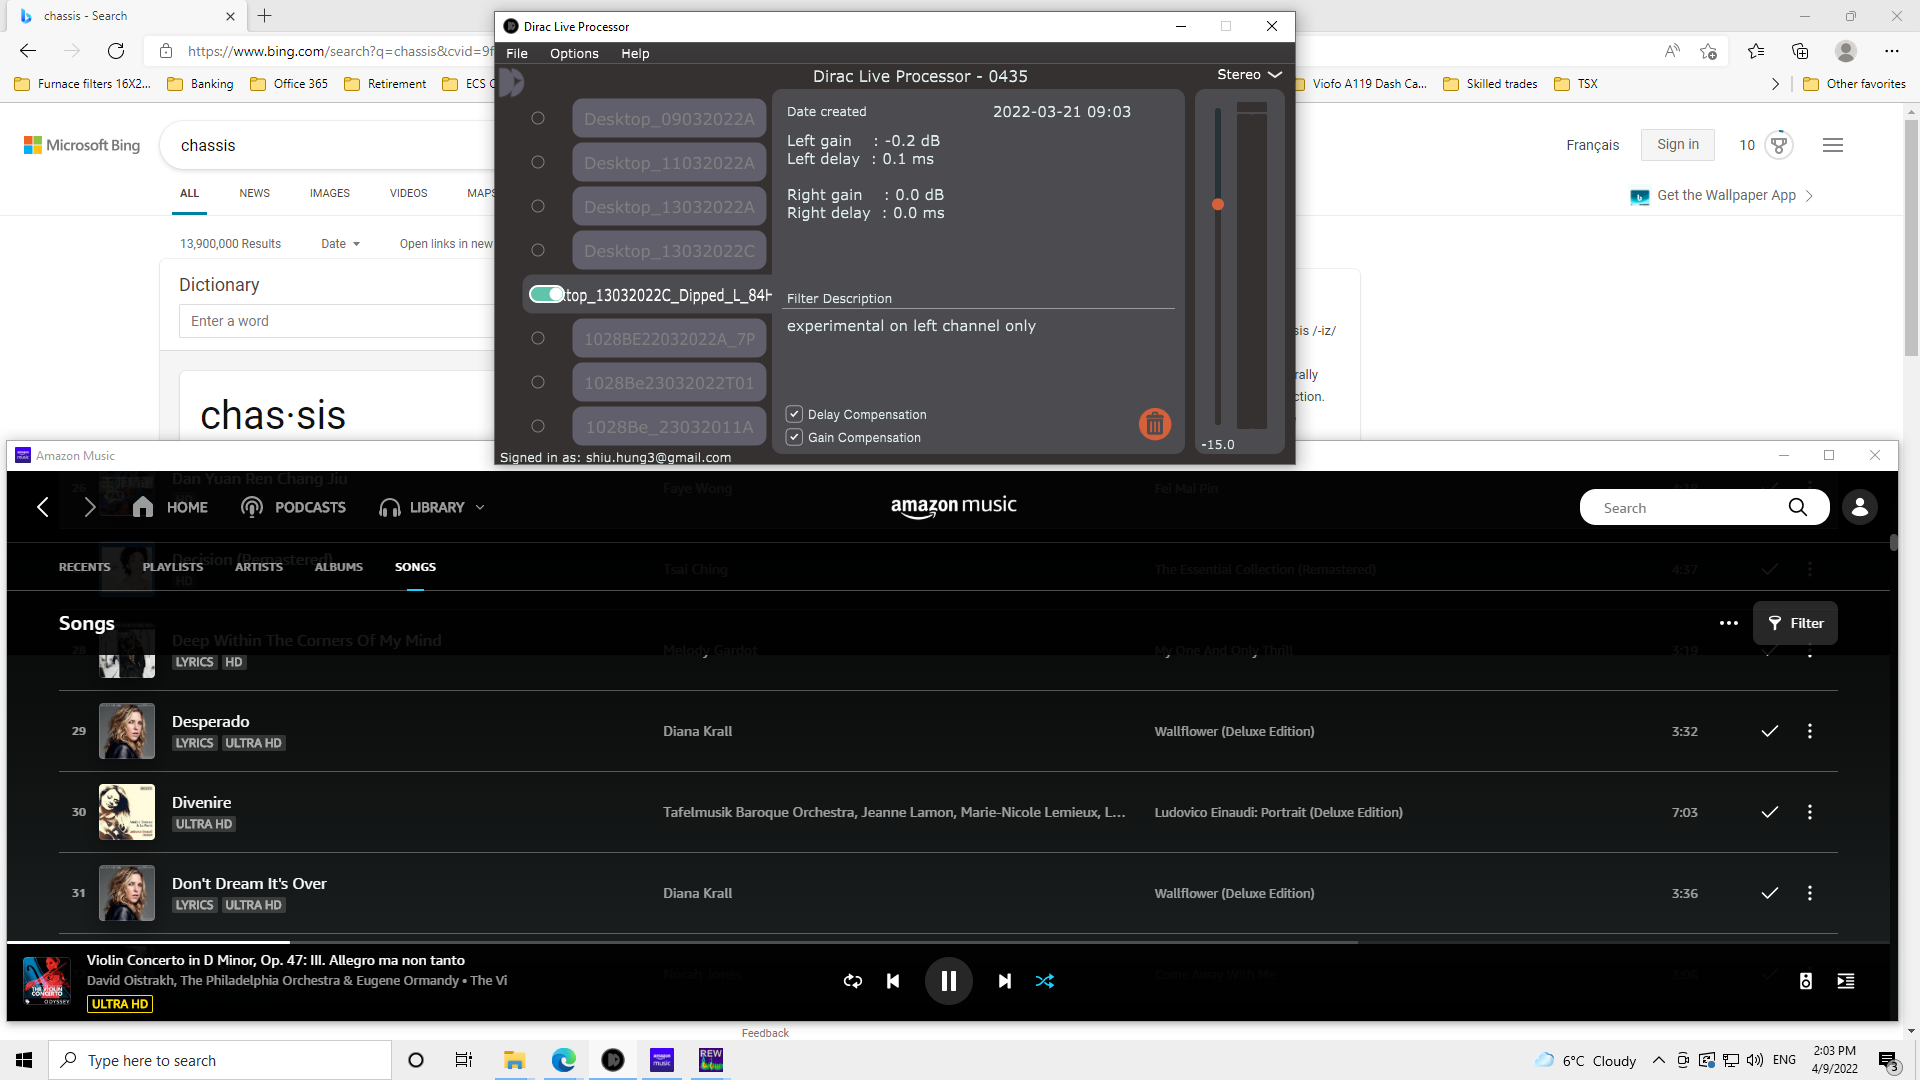Click the orange delete filter trash icon
The height and width of the screenshot is (1080, 1920).
(1154, 424)
